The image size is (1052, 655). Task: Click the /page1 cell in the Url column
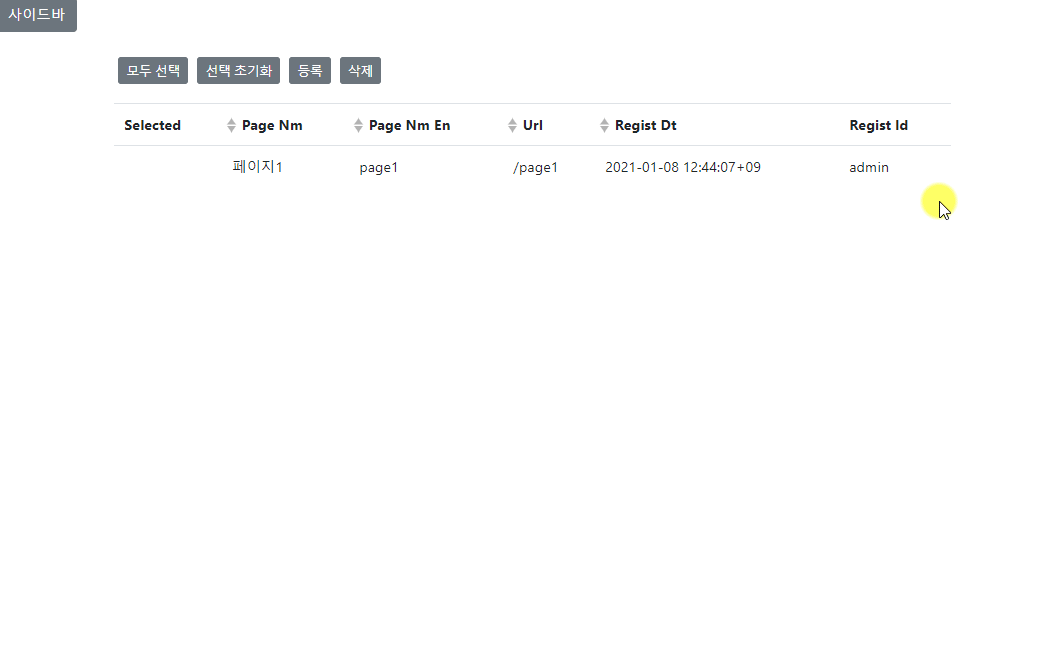(x=535, y=168)
